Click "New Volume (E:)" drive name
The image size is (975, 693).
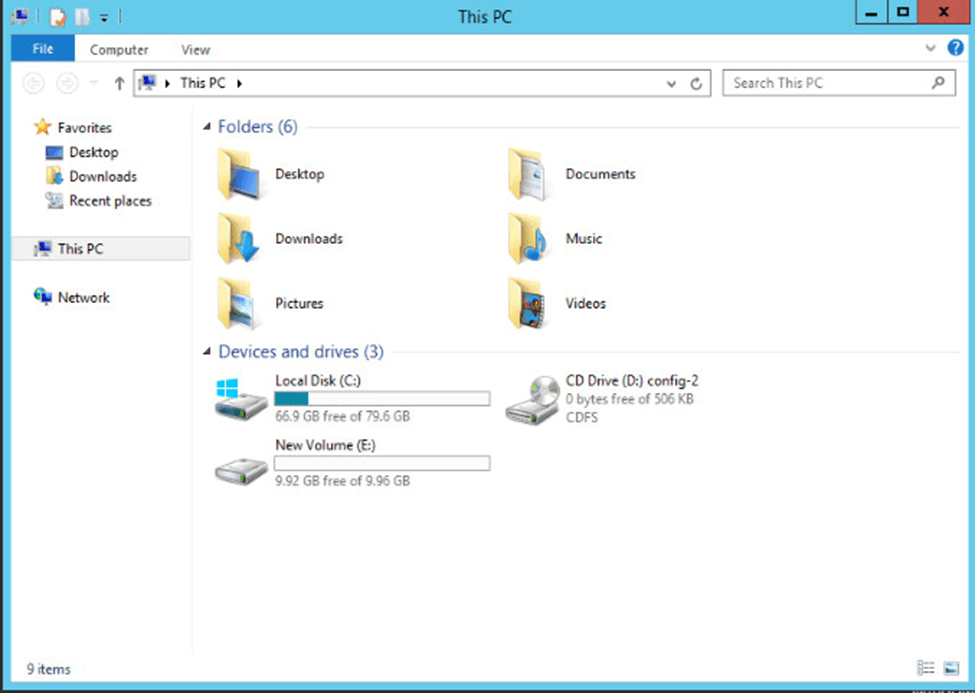click(325, 445)
